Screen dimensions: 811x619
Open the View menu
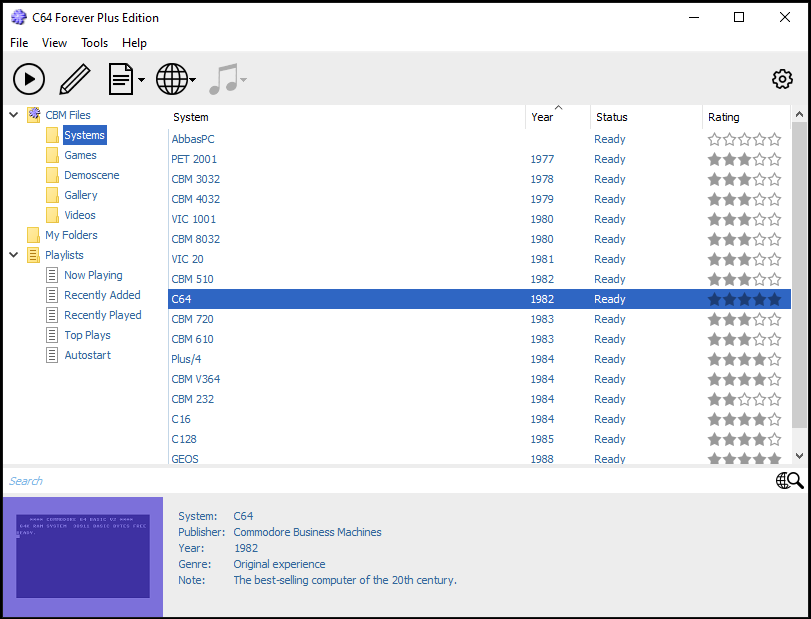(54, 43)
